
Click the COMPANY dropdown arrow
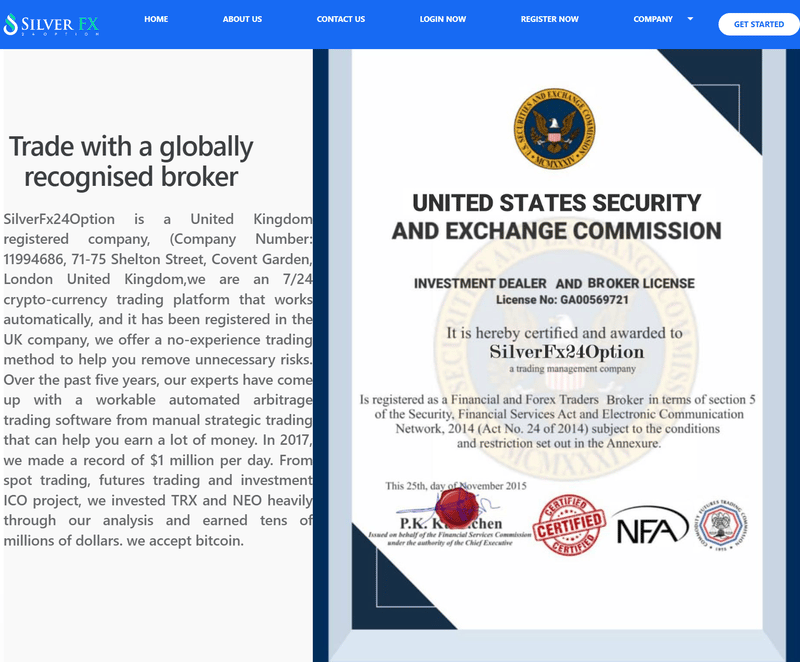690,19
